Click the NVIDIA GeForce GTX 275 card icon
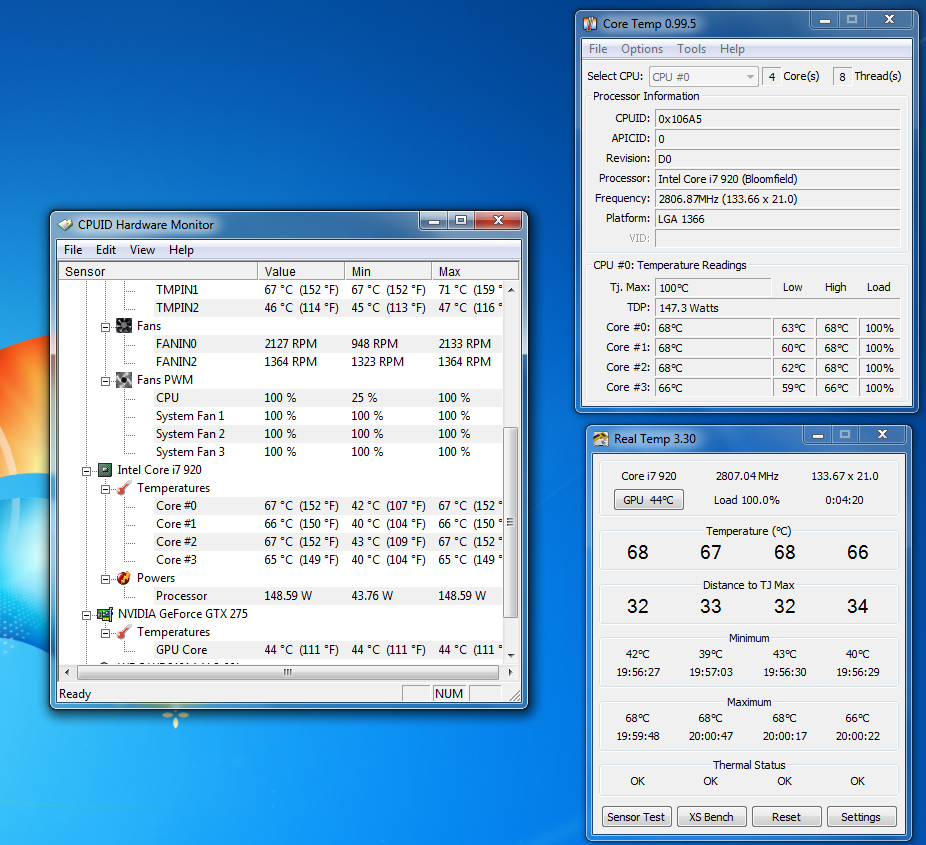The image size is (926, 845). point(105,614)
